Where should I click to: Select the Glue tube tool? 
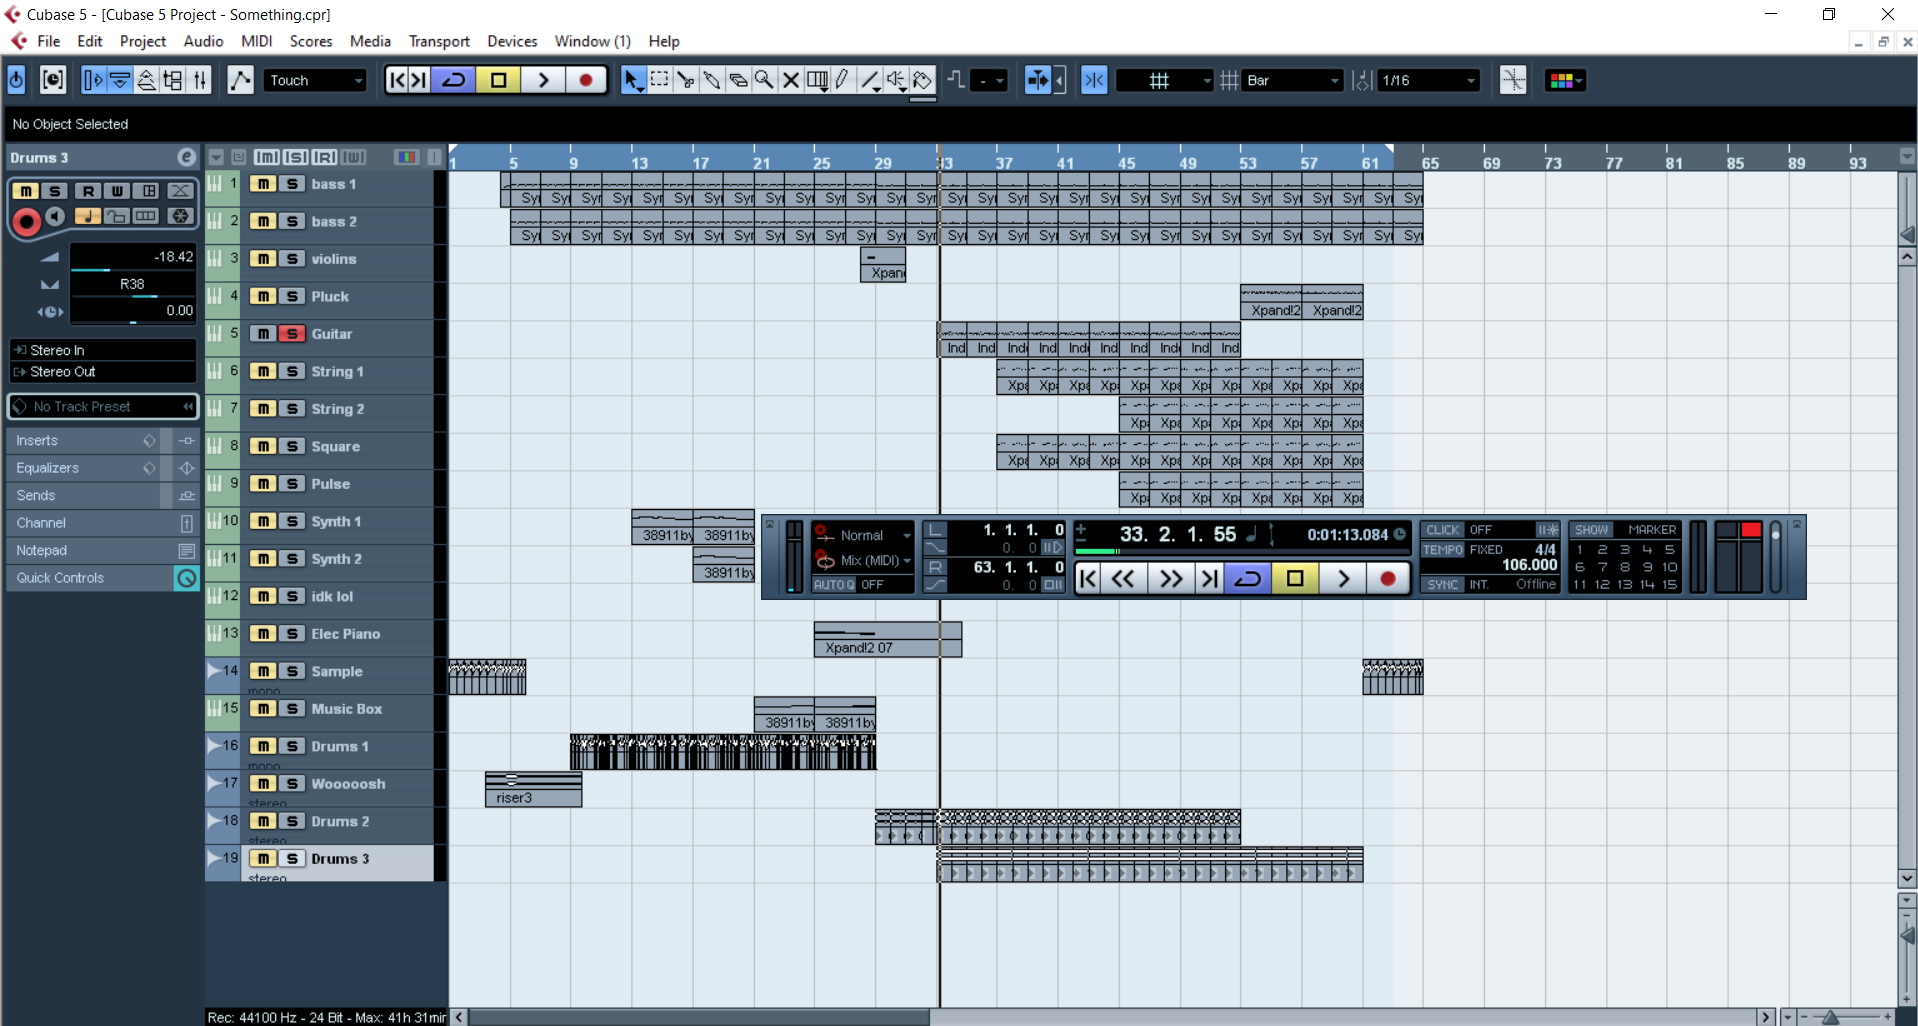pyautogui.click(x=711, y=80)
